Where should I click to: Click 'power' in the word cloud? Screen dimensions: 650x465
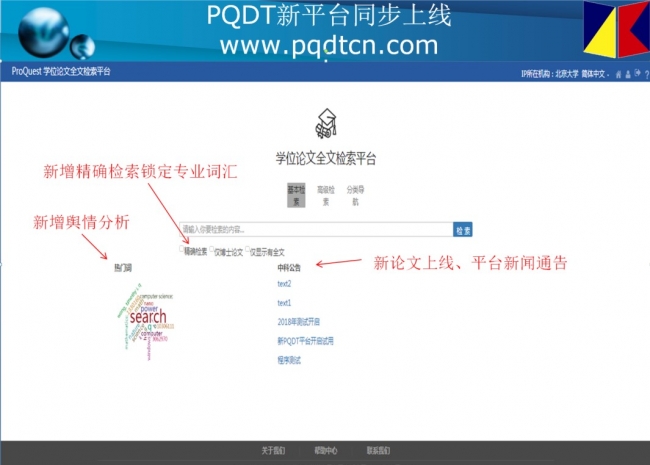coord(149,309)
